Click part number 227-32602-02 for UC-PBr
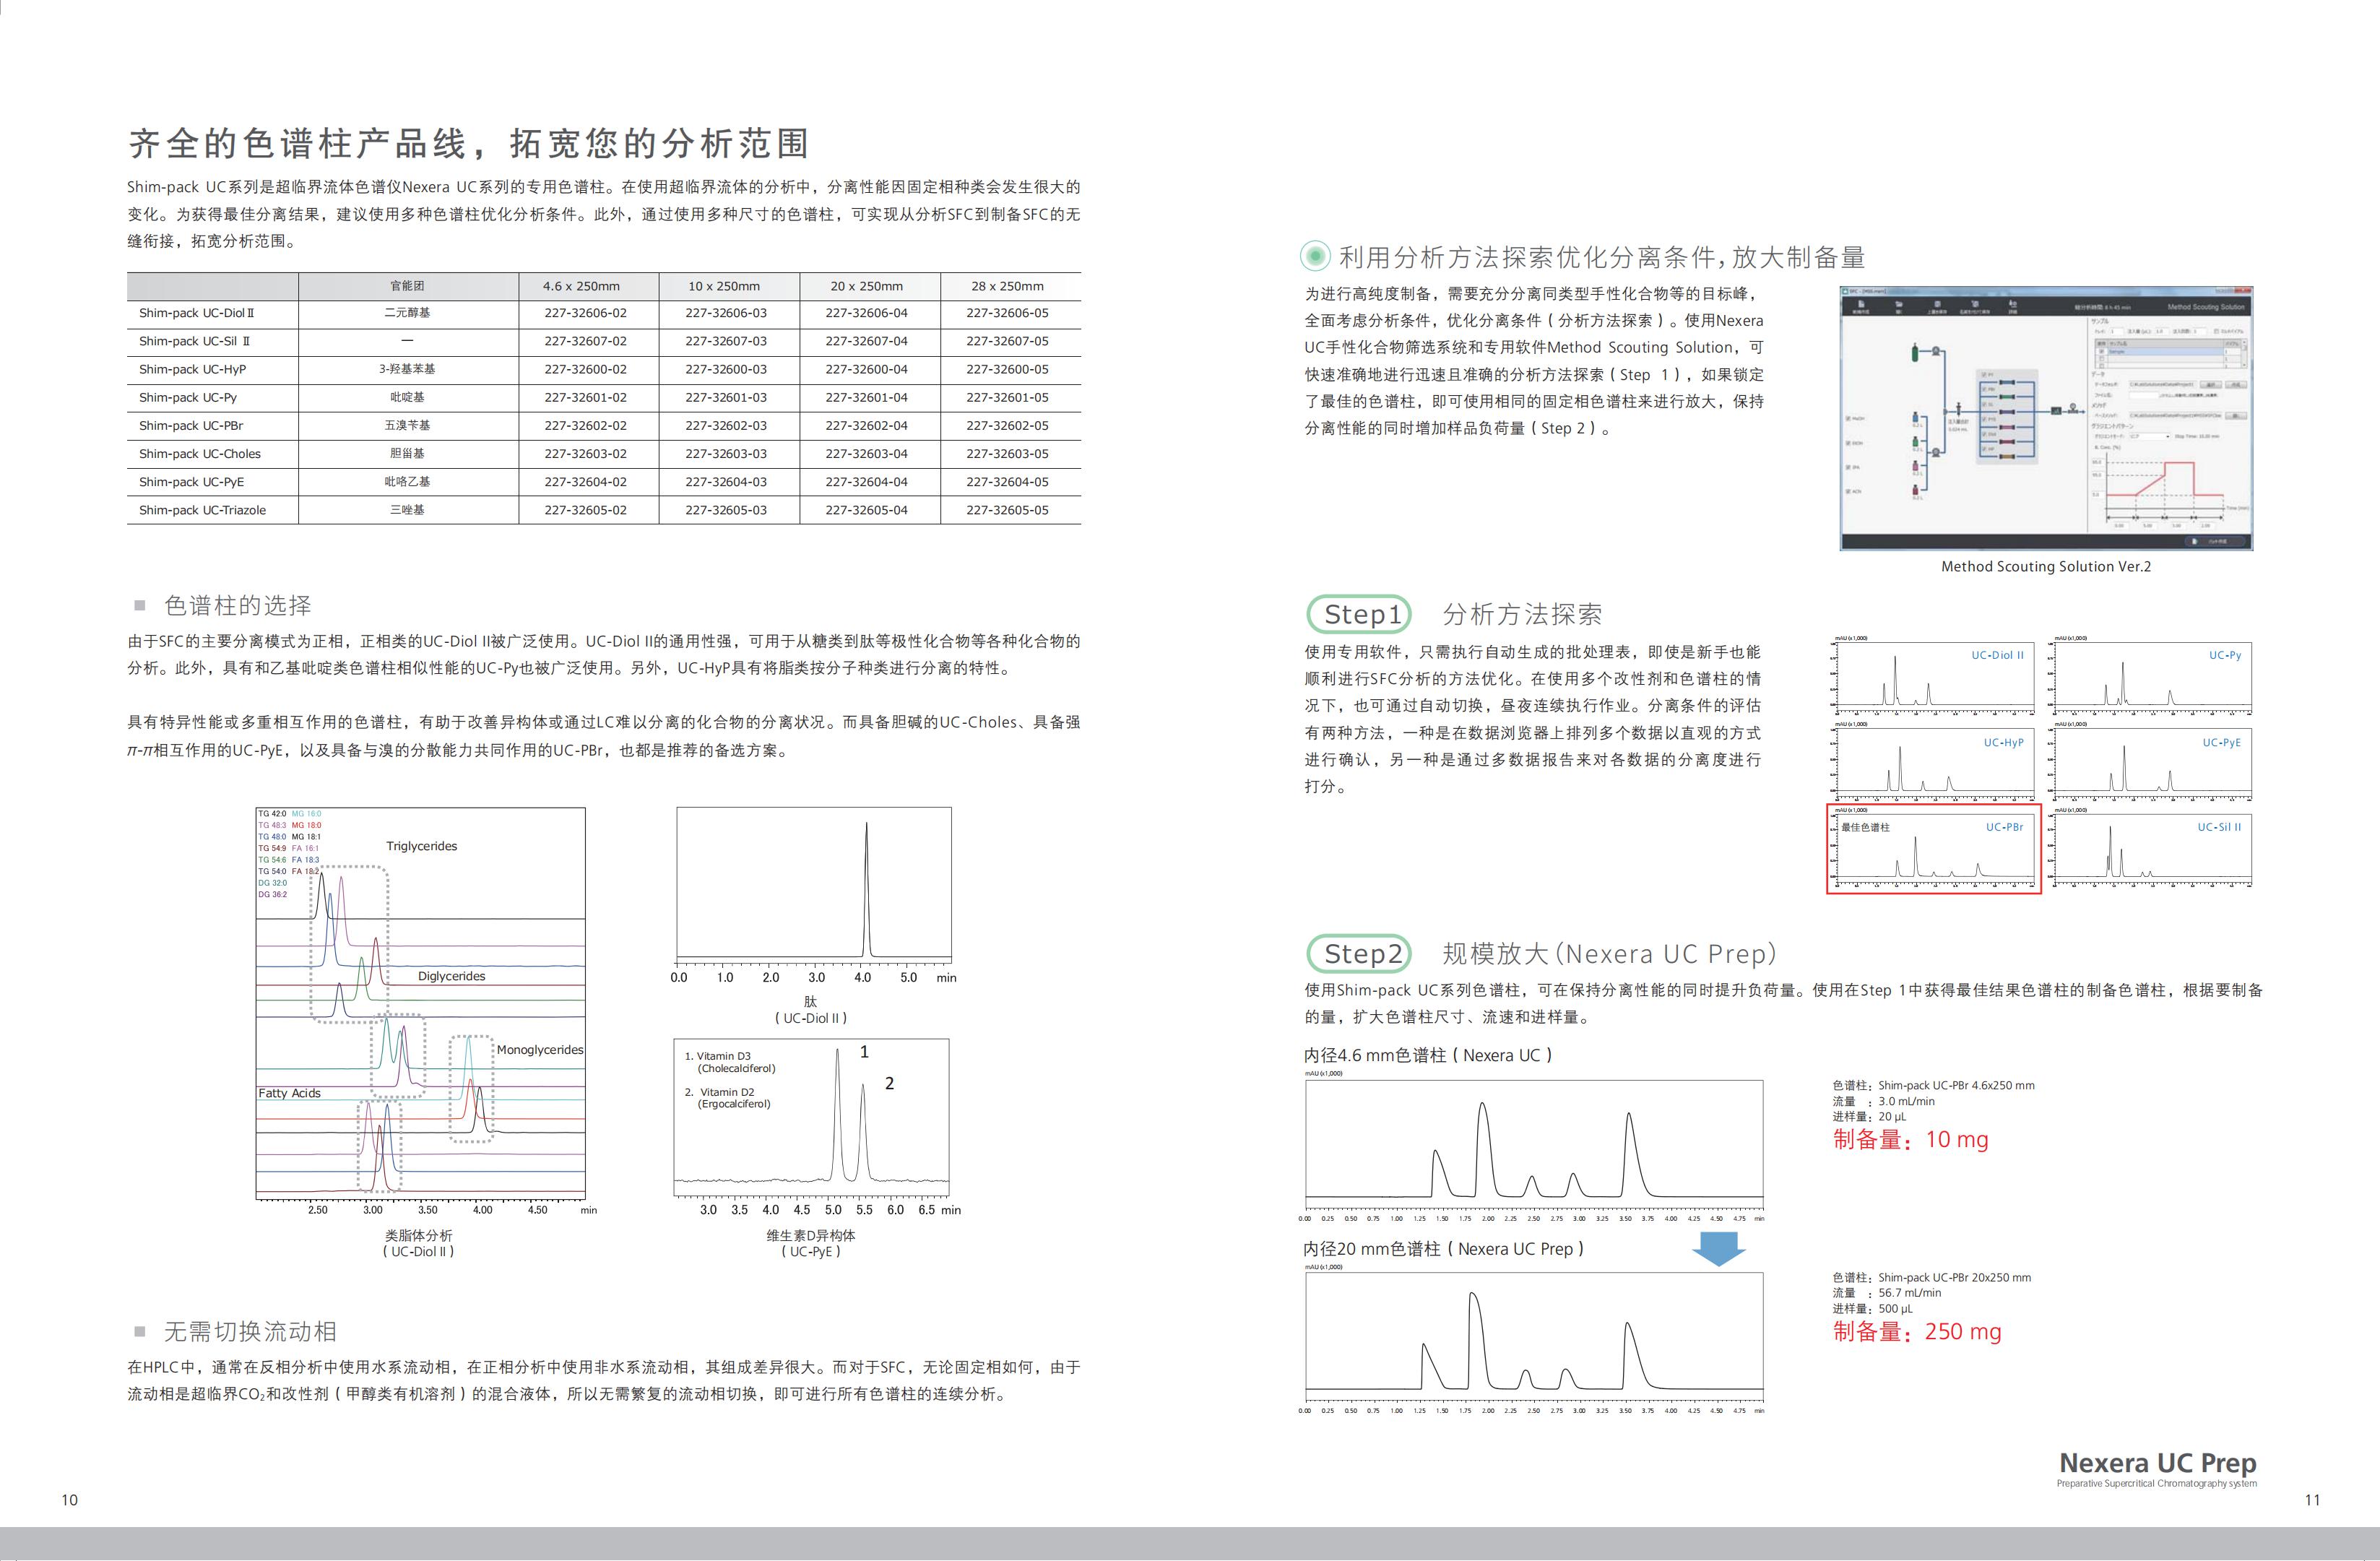The width and height of the screenshot is (2380, 1561). pyautogui.click(x=585, y=425)
